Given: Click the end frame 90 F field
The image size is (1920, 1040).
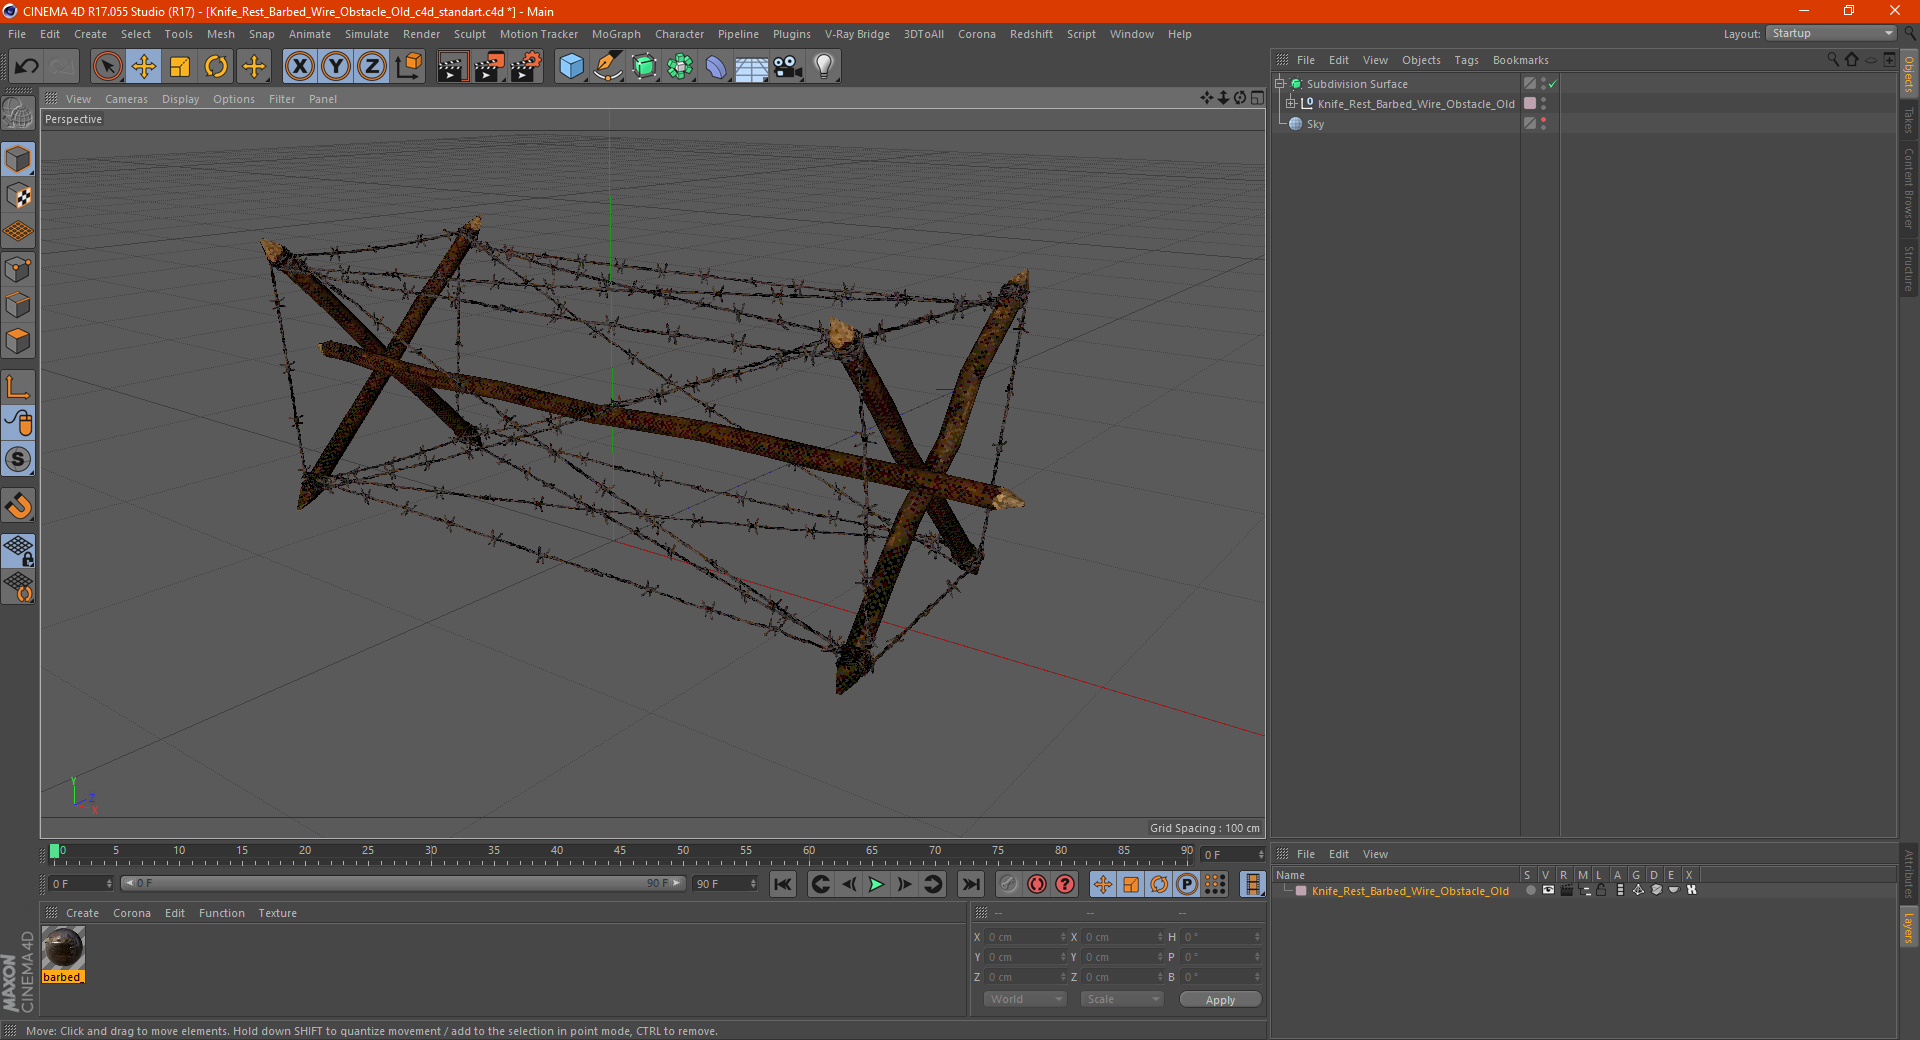Looking at the screenshot, I should (726, 883).
